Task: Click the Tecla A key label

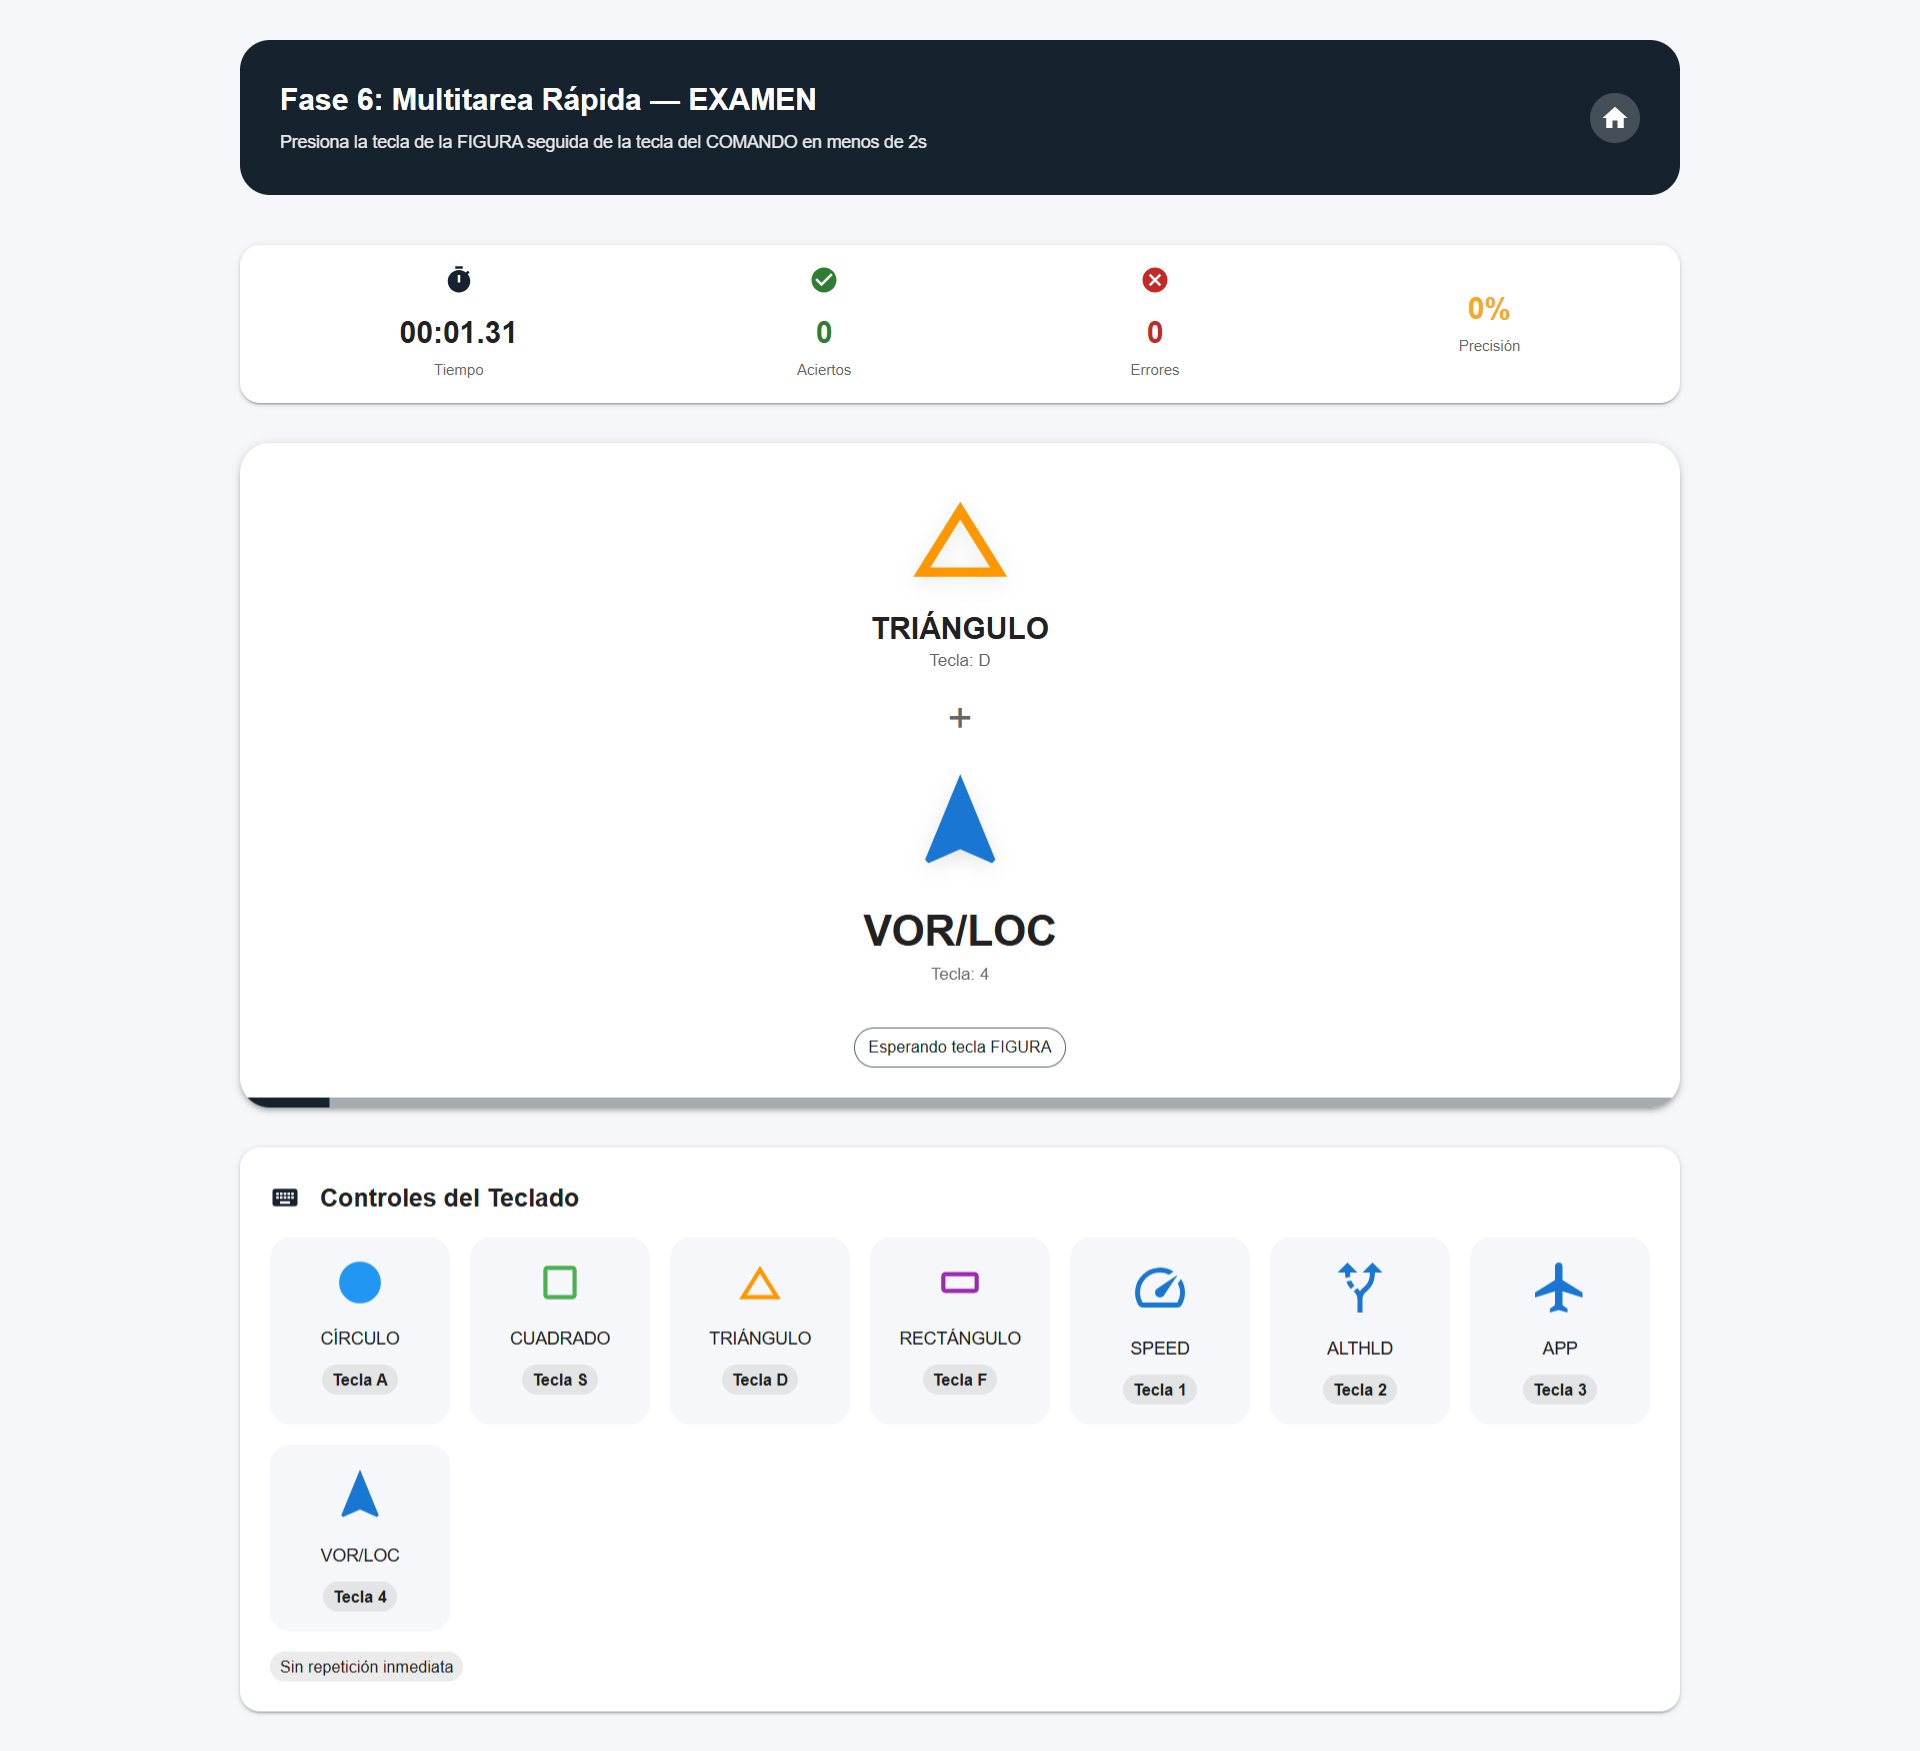Action: click(x=359, y=1379)
